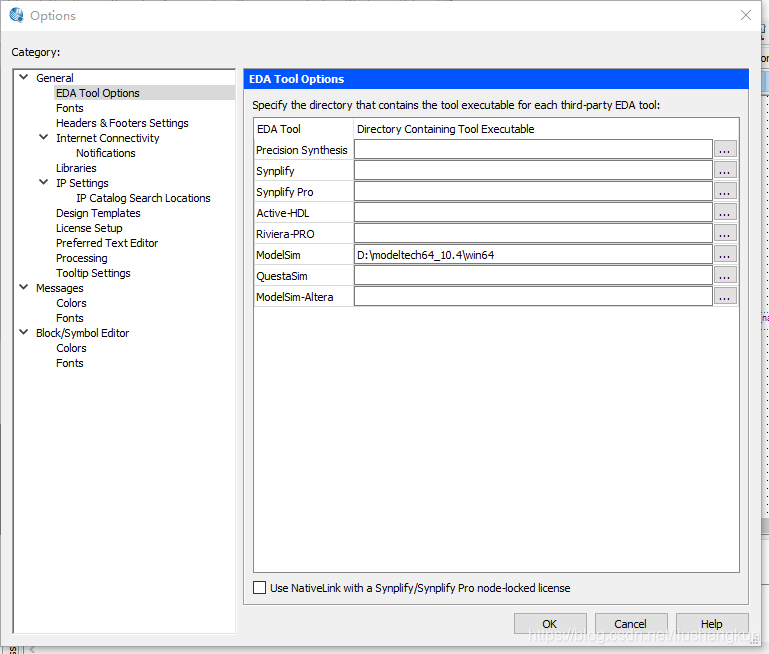Viewport: 769px width, 654px height.
Task: Open Fonts under Block/Symbol Editor
Action: tap(70, 363)
